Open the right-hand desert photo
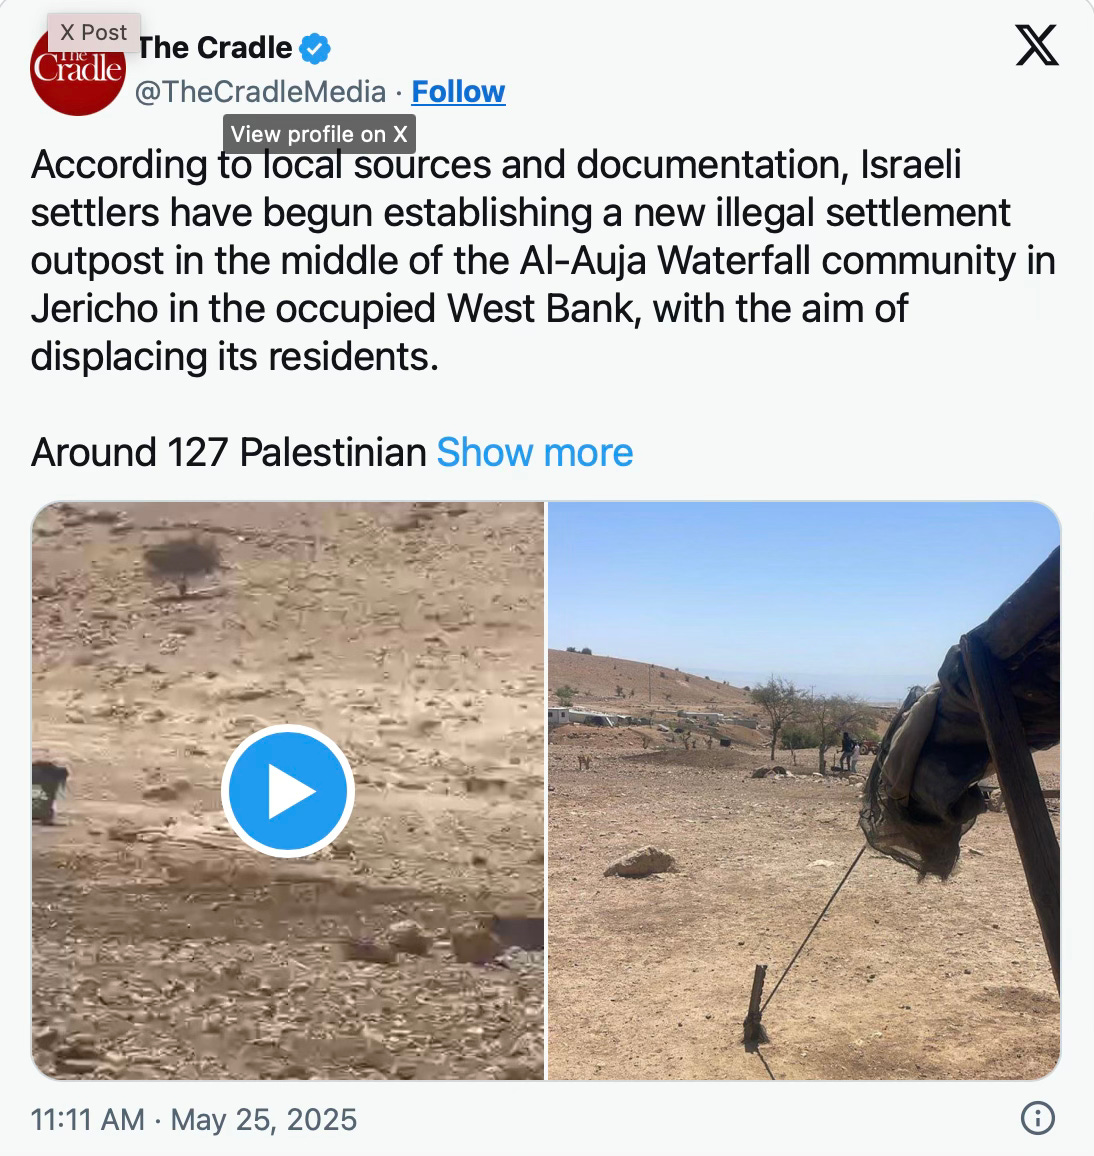This screenshot has height=1156, width=1094. [x=804, y=790]
